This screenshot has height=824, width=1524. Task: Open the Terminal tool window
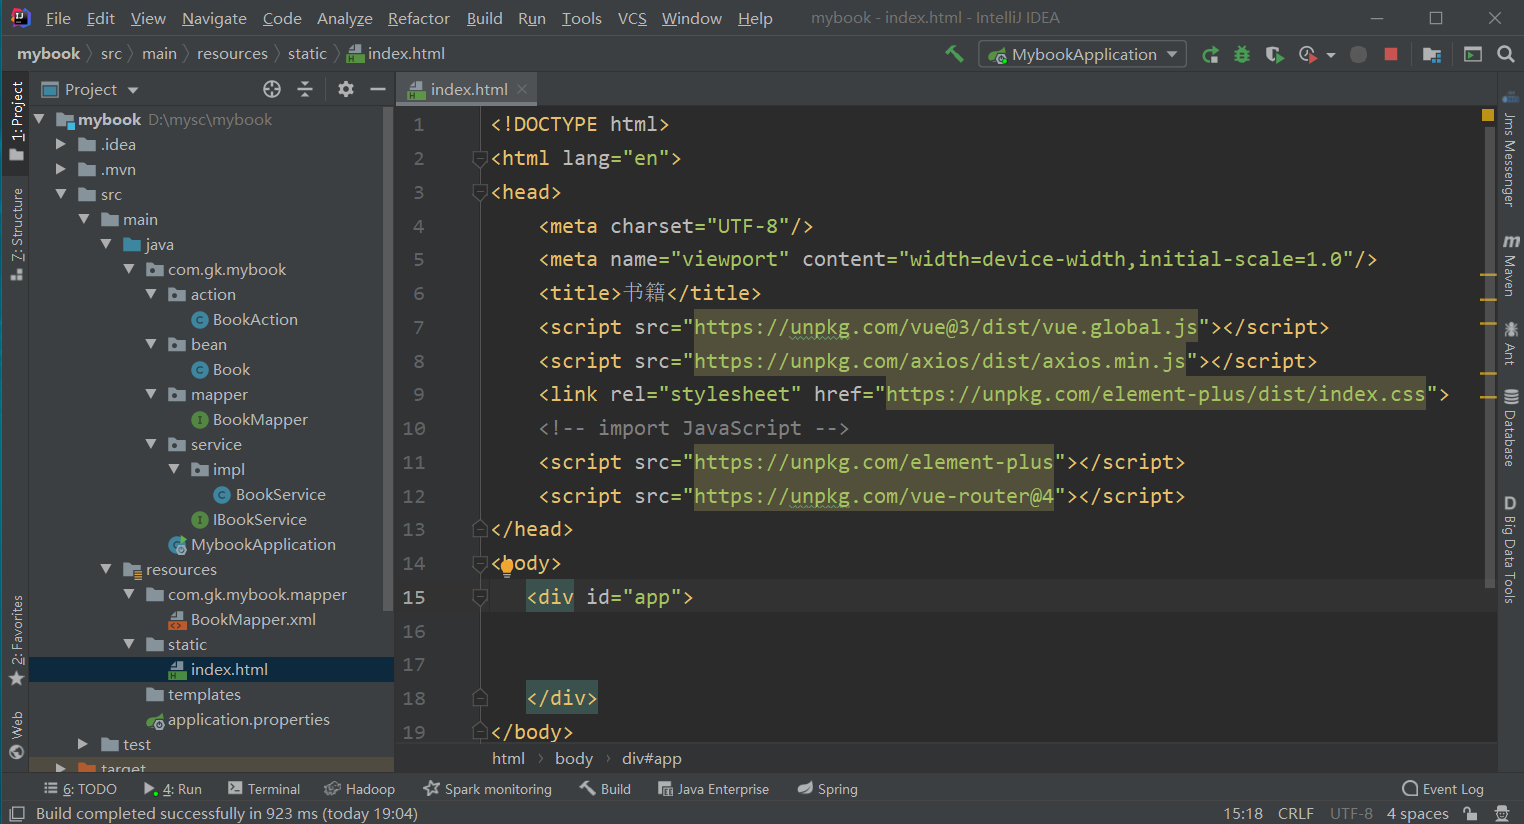264,789
